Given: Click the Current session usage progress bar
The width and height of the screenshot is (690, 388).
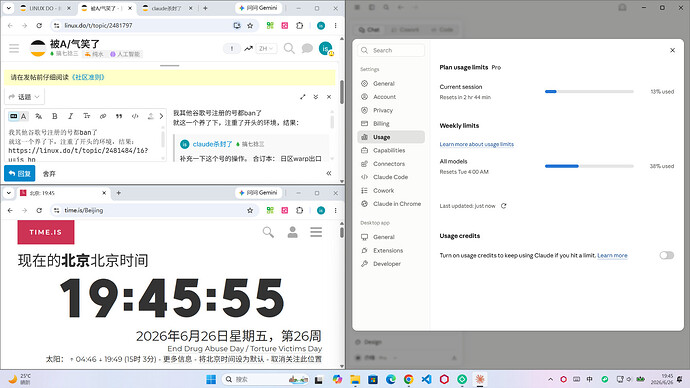Looking at the screenshot, I should click(x=589, y=92).
